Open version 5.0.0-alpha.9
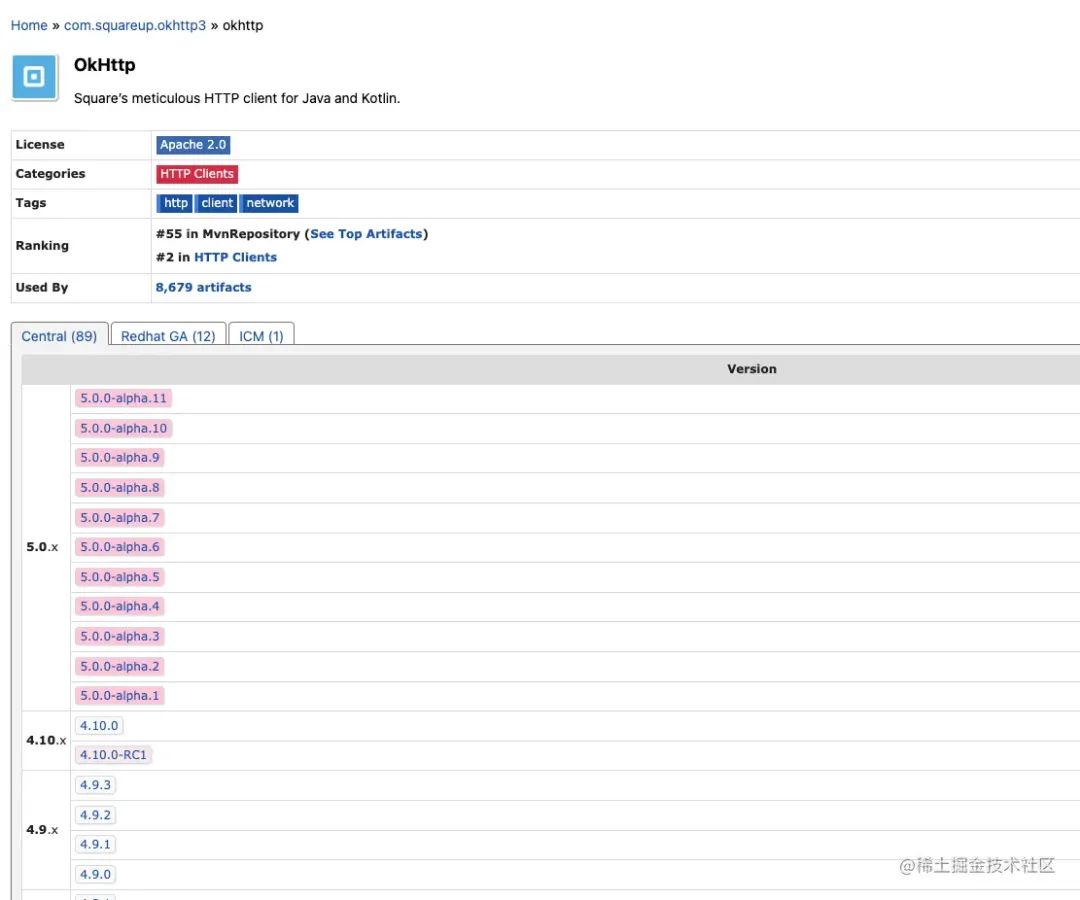Screen dimensions: 1080x900 120,457
